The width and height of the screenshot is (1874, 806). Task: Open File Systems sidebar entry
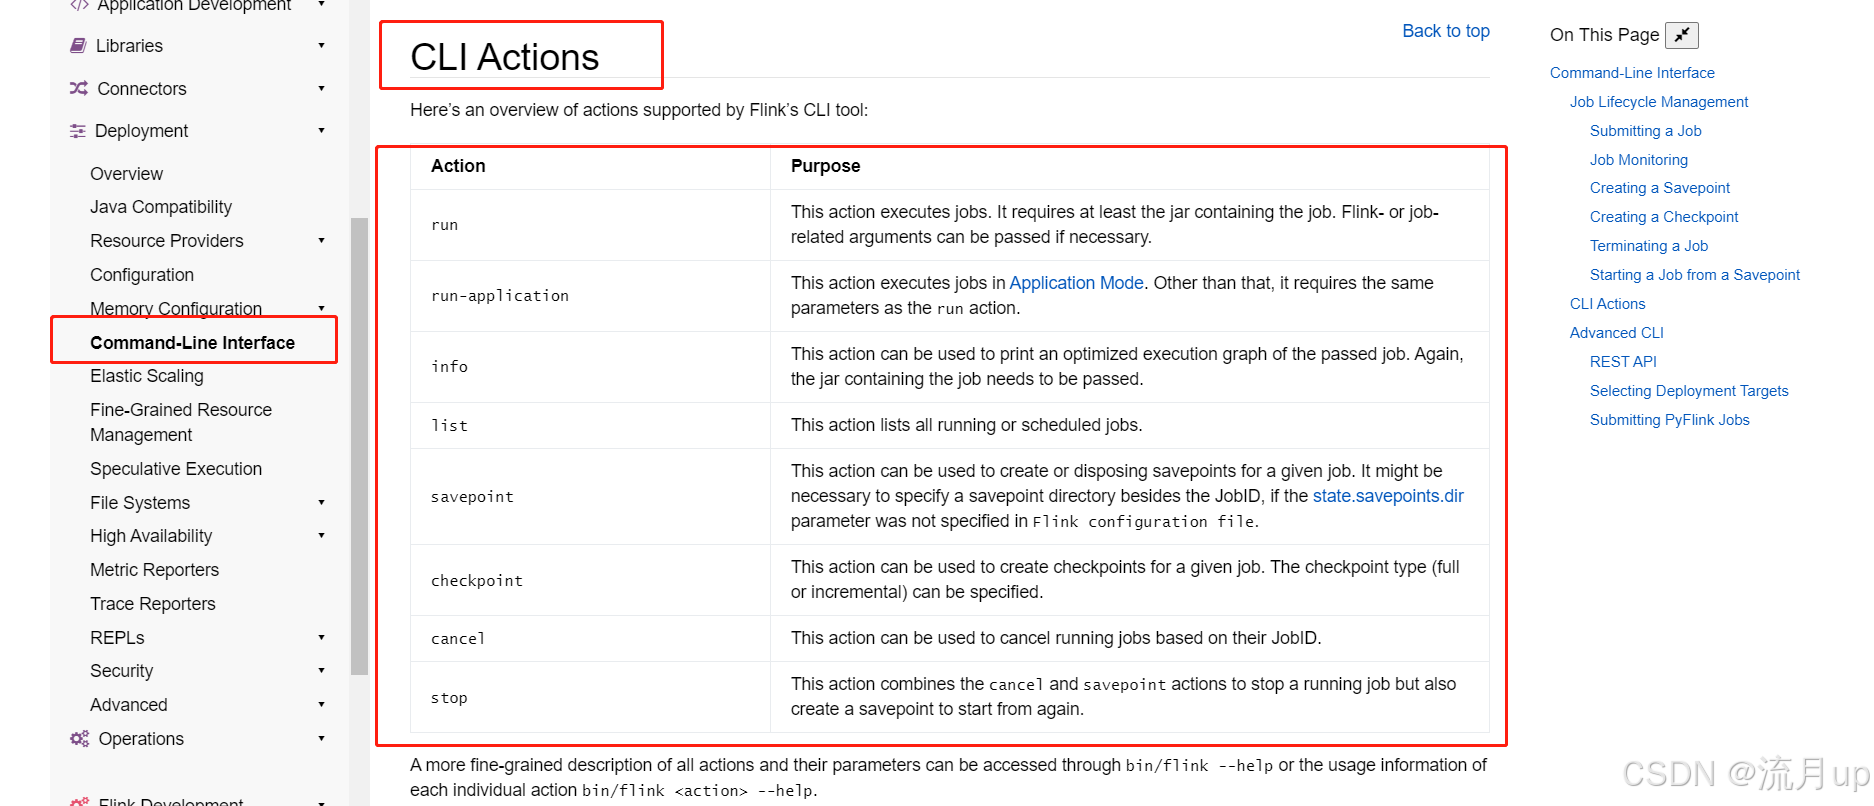pos(140,503)
